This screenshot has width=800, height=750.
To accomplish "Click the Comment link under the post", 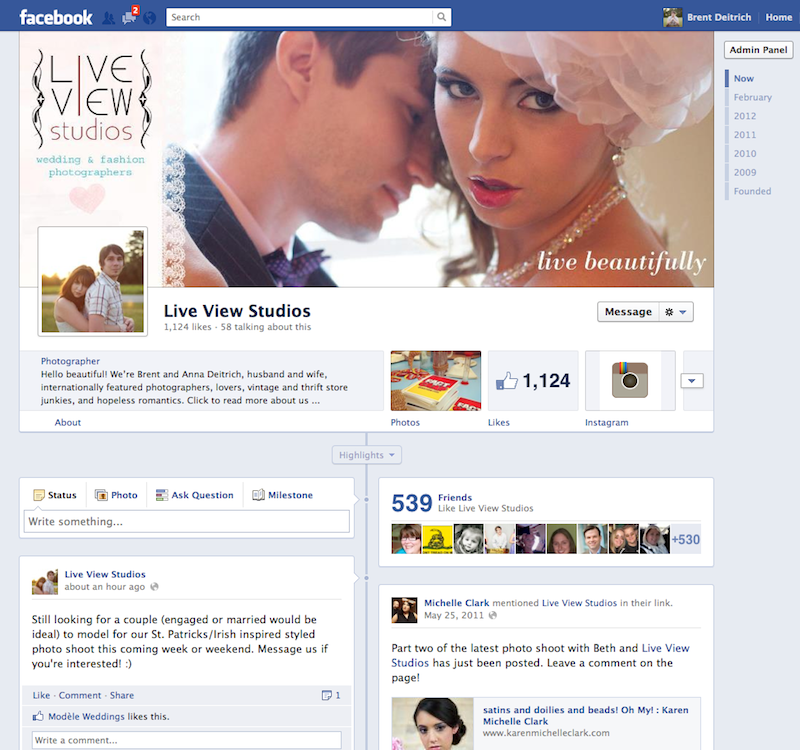I will (80, 695).
